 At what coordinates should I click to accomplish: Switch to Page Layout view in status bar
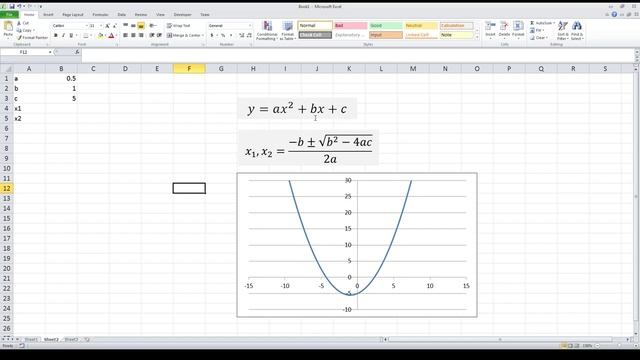click(x=570, y=346)
